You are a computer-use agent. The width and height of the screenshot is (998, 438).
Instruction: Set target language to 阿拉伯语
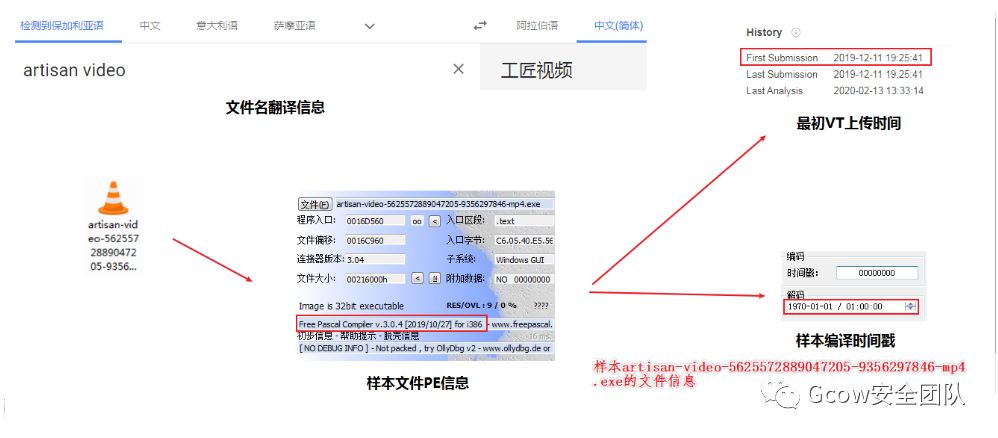pos(537,26)
